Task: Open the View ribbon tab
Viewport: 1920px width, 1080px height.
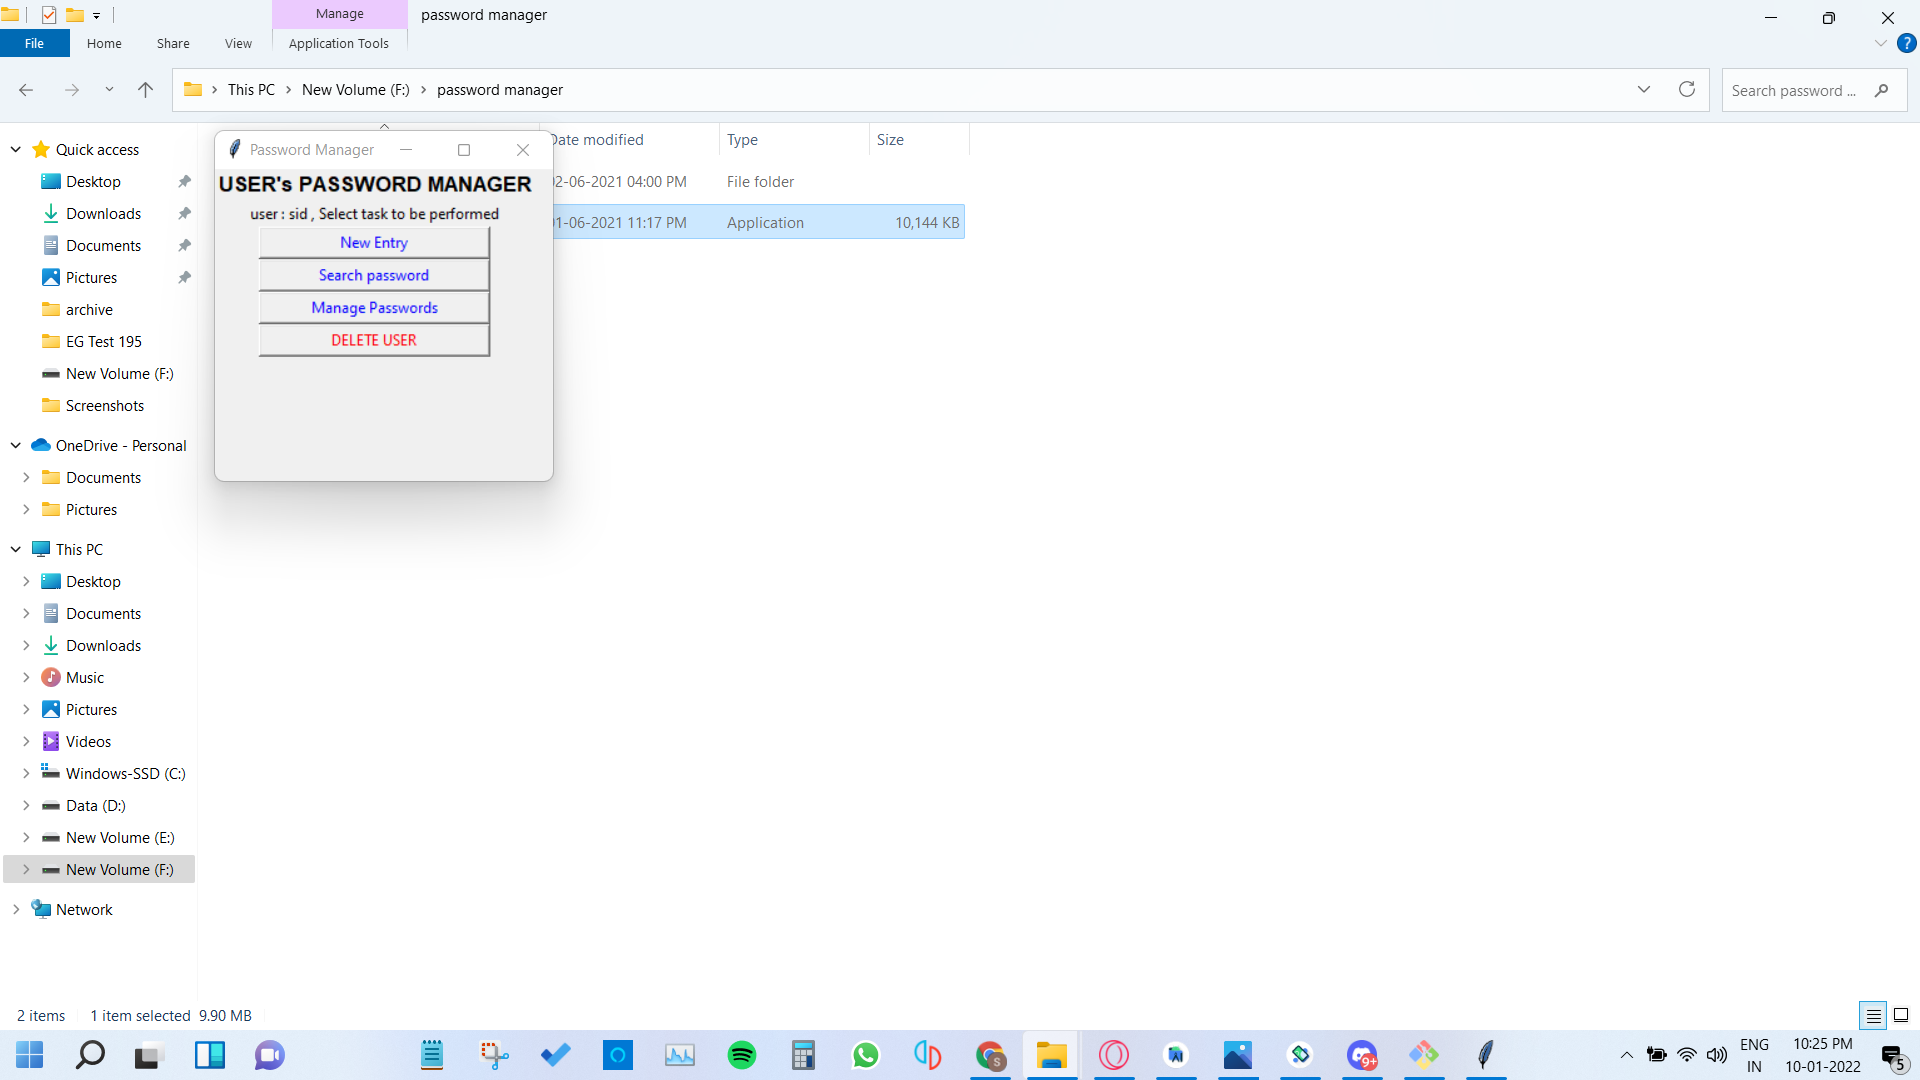Action: pos(238,44)
